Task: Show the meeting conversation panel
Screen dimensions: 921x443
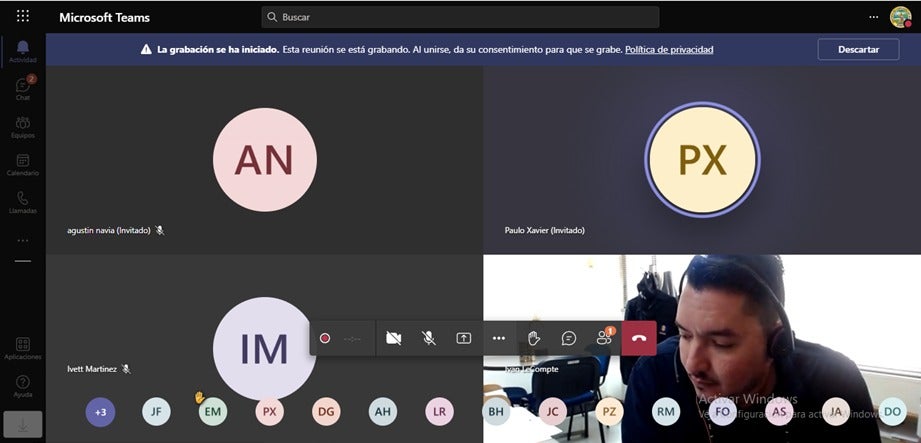Action: point(569,338)
